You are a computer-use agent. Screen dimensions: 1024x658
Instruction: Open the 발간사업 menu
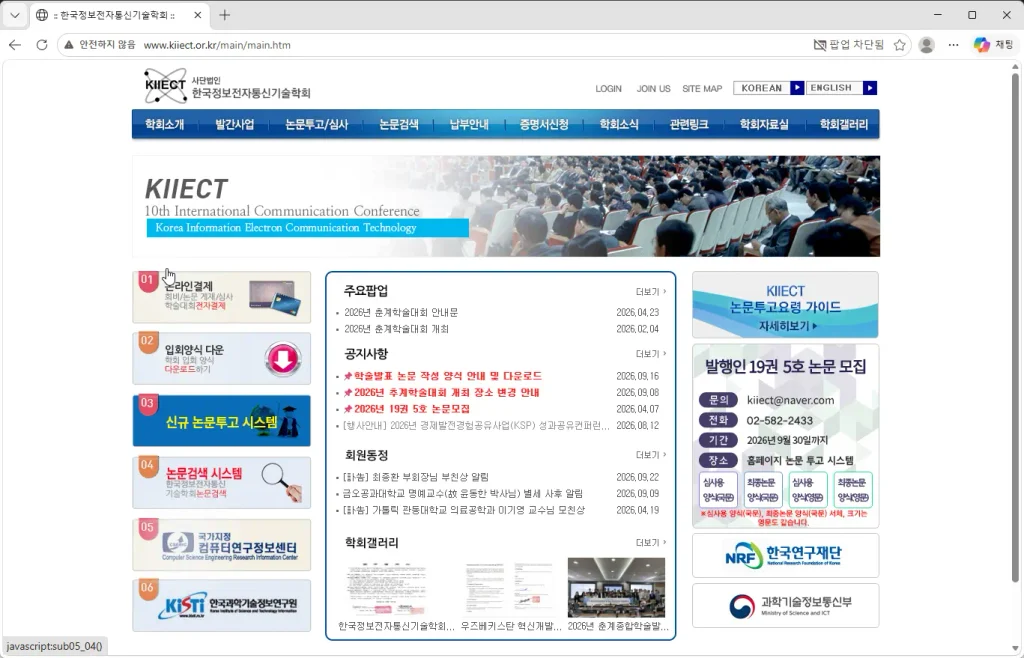234,125
